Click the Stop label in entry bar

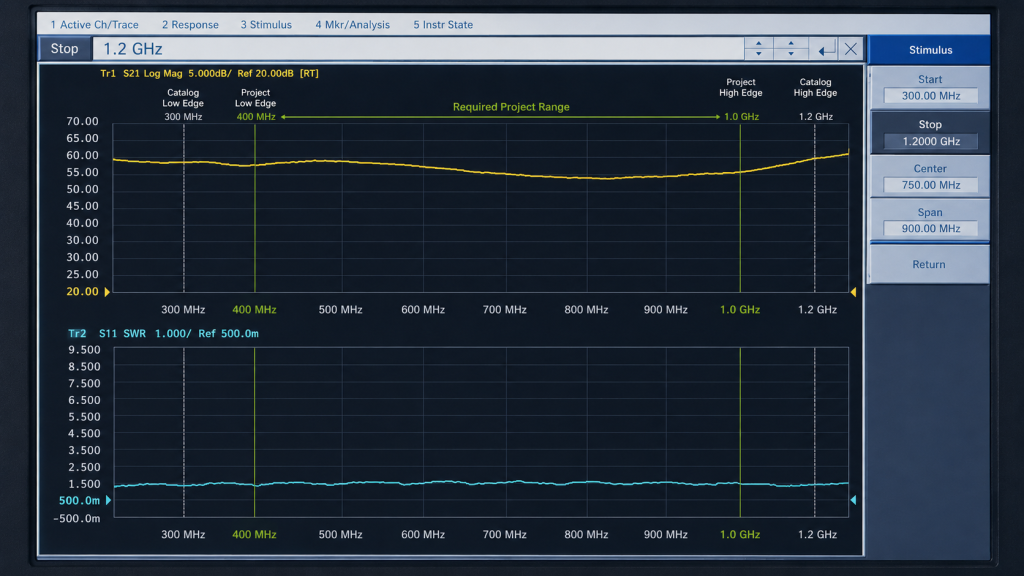(65, 49)
